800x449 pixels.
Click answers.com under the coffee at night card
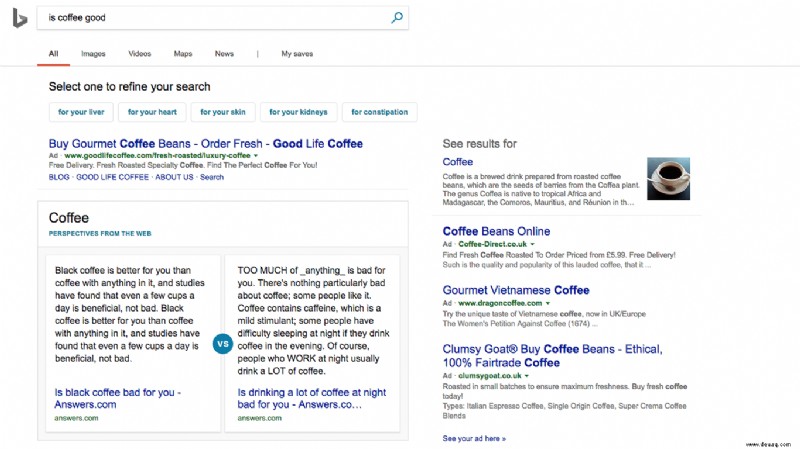coord(259,418)
